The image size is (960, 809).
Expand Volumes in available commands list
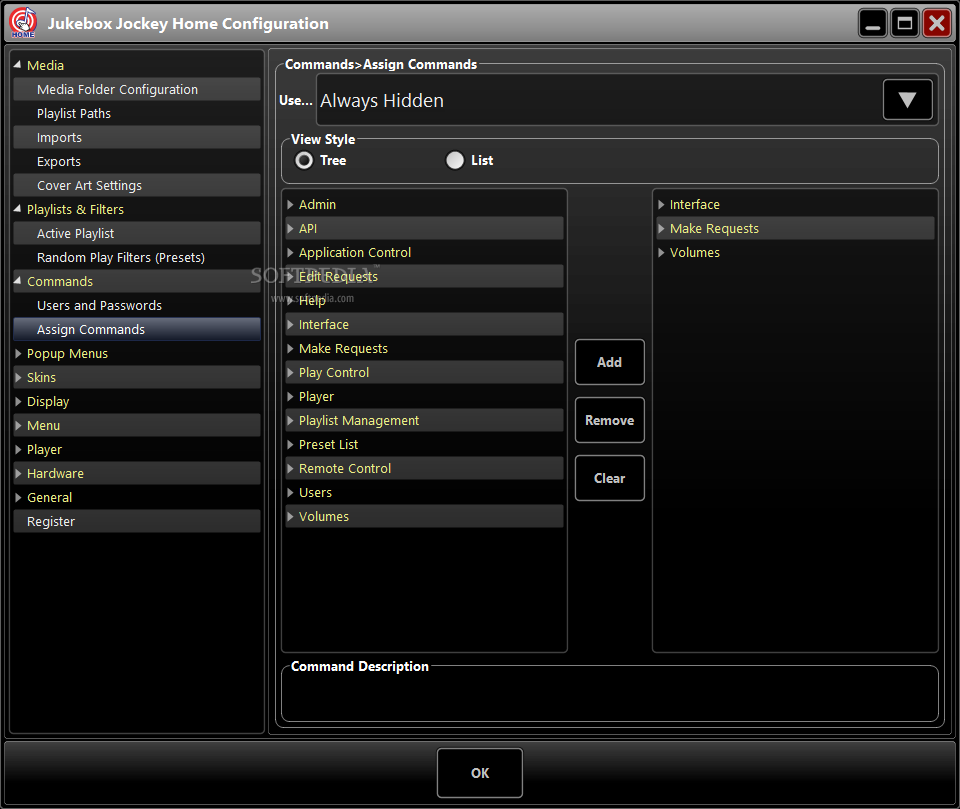pyautogui.click(x=290, y=516)
